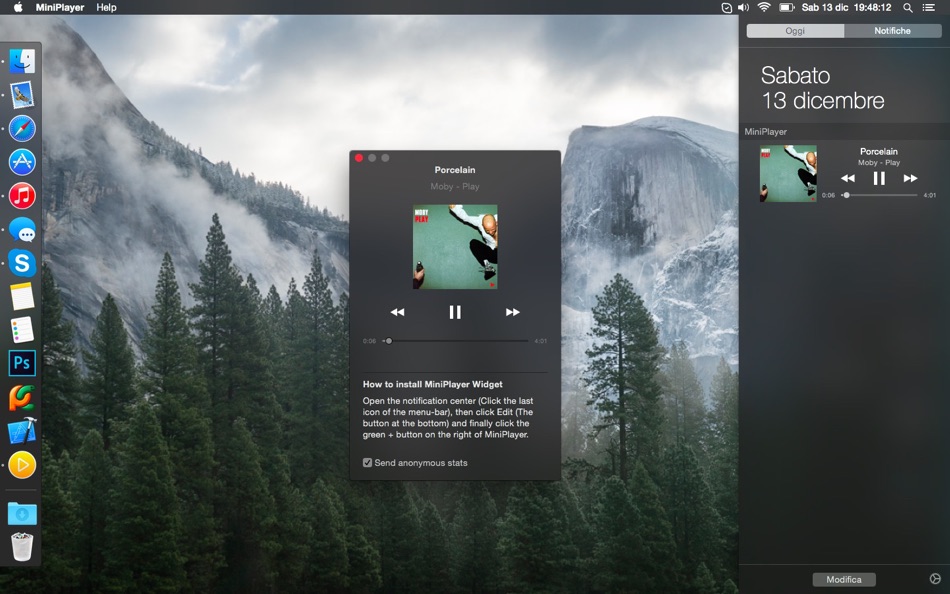
Task: Open the App Store from the Dock
Action: (22, 161)
